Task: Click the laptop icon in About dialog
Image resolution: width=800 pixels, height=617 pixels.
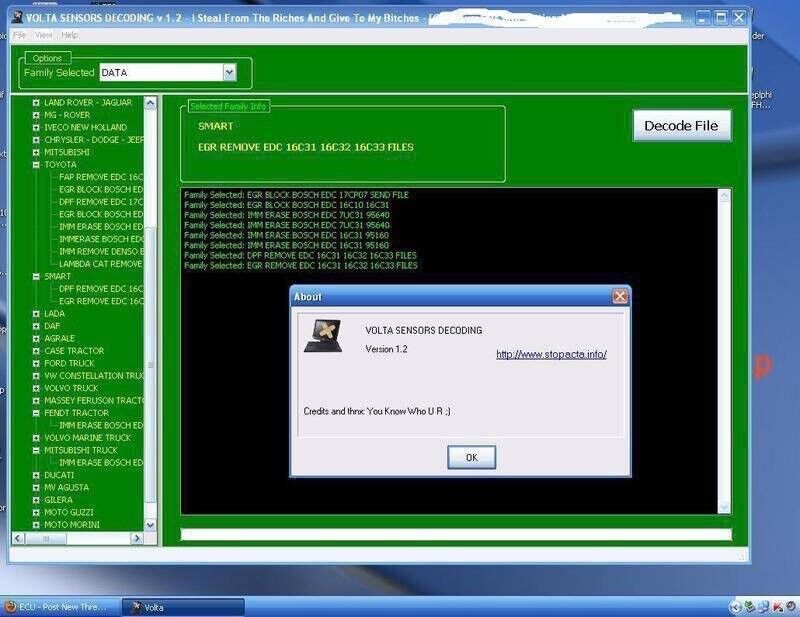Action: click(323, 336)
